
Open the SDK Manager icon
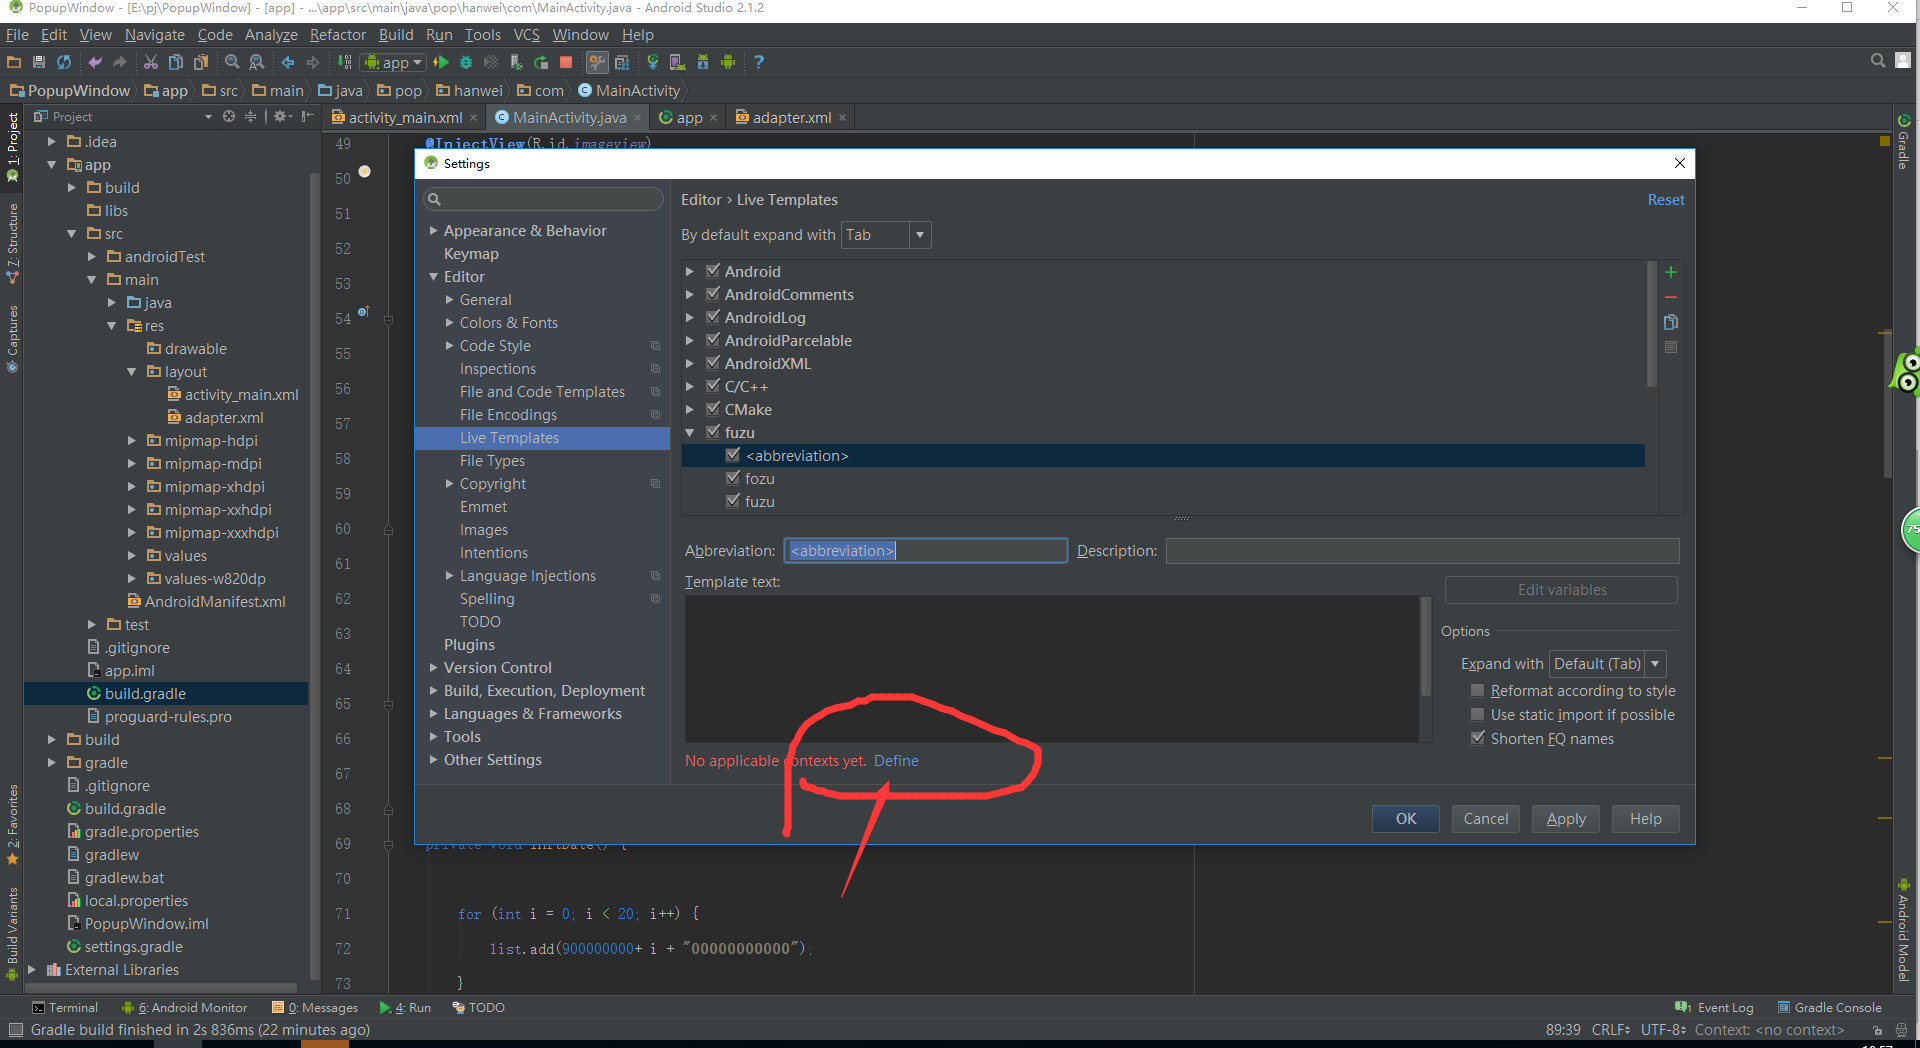pos(703,62)
